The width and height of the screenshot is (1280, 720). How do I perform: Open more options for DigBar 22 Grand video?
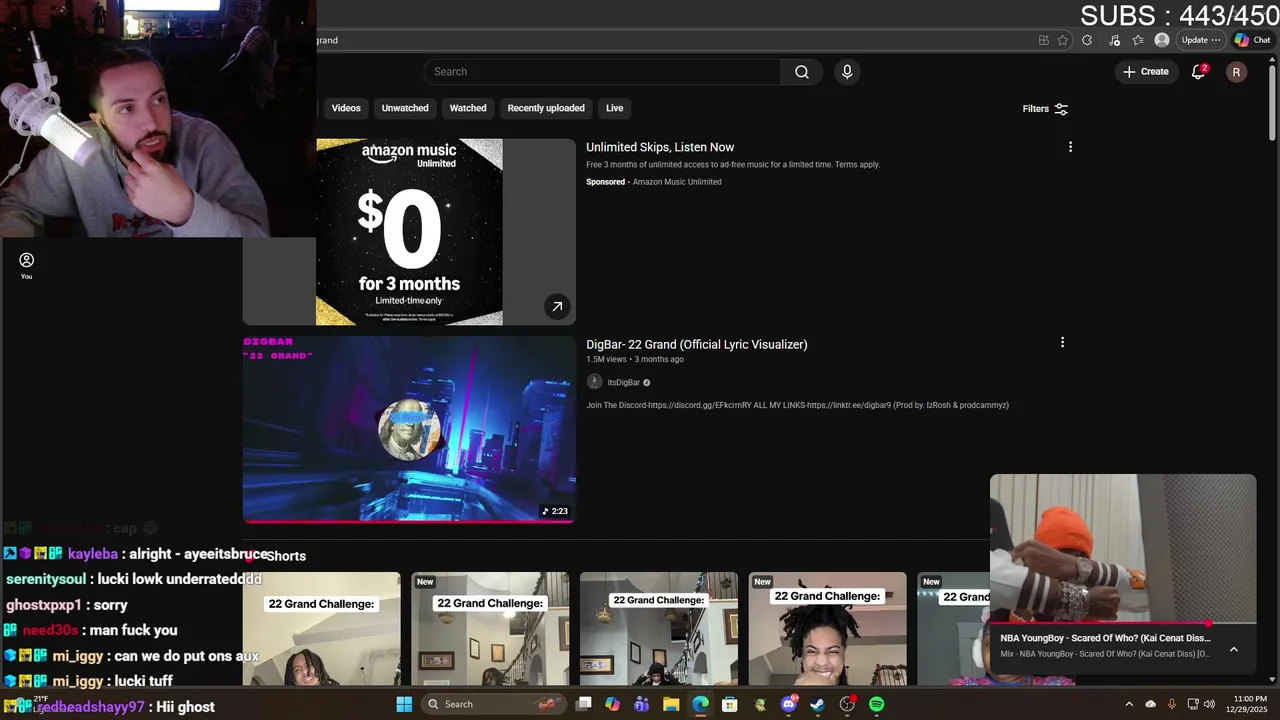pos(1062,342)
